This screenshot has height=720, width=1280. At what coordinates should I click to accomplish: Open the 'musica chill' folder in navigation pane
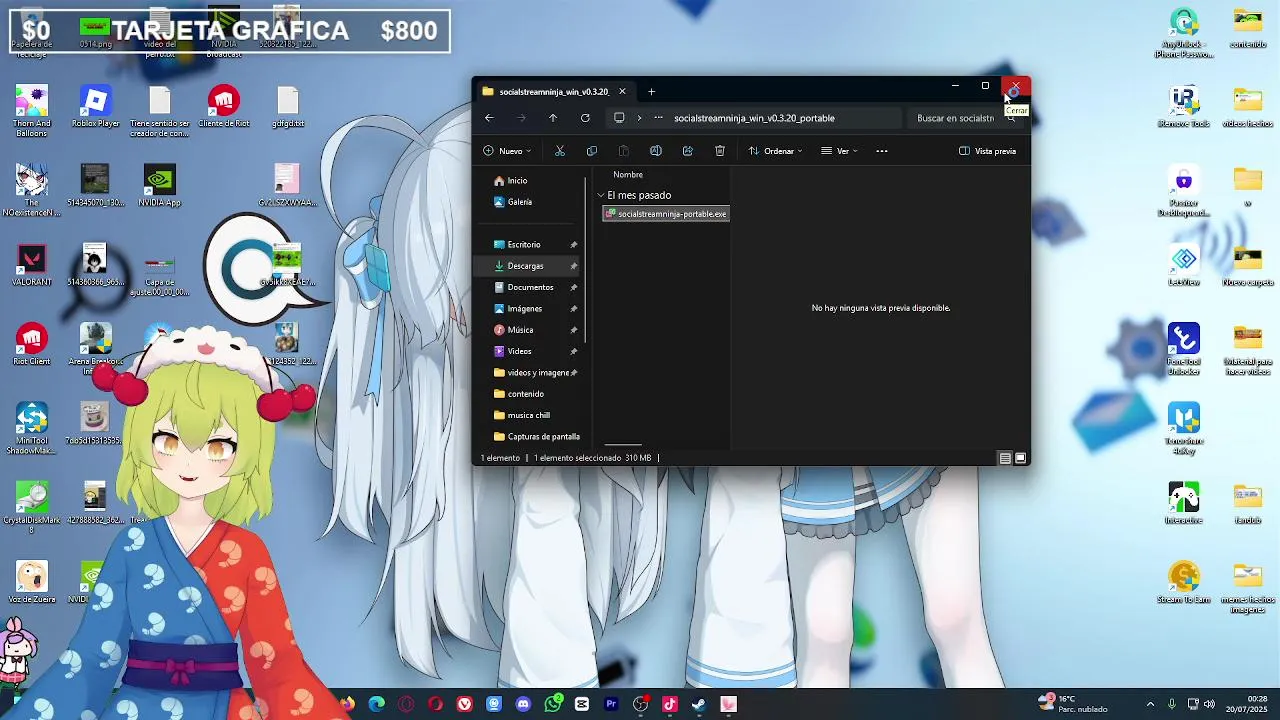tap(527, 415)
